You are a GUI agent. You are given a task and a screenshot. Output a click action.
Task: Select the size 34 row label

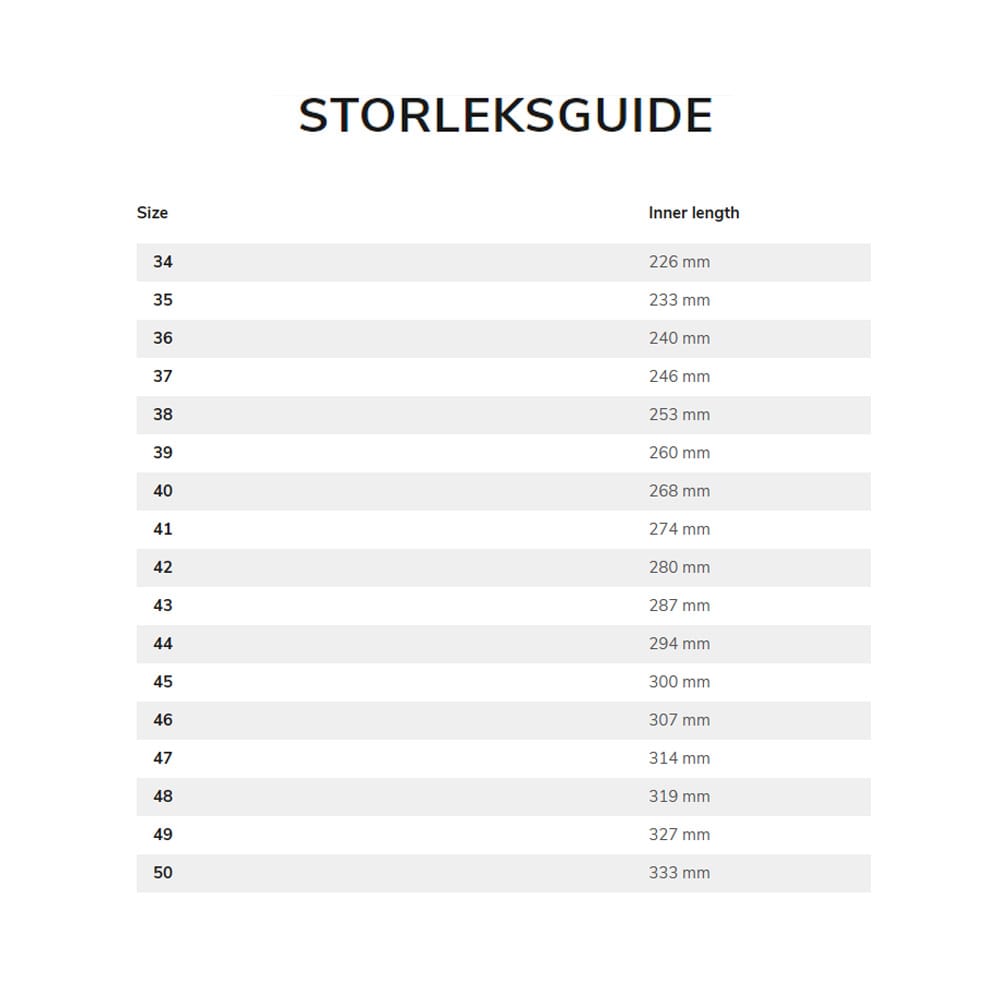(x=163, y=262)
